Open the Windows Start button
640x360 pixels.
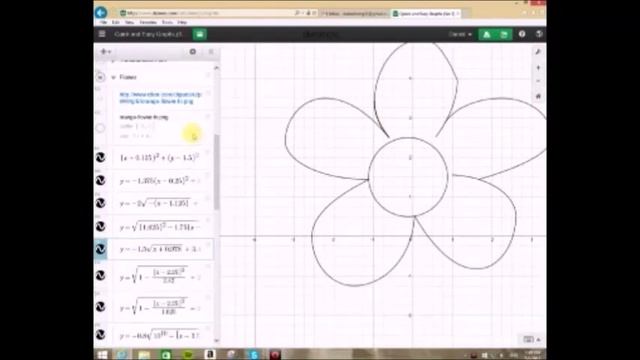coord(102,354)
